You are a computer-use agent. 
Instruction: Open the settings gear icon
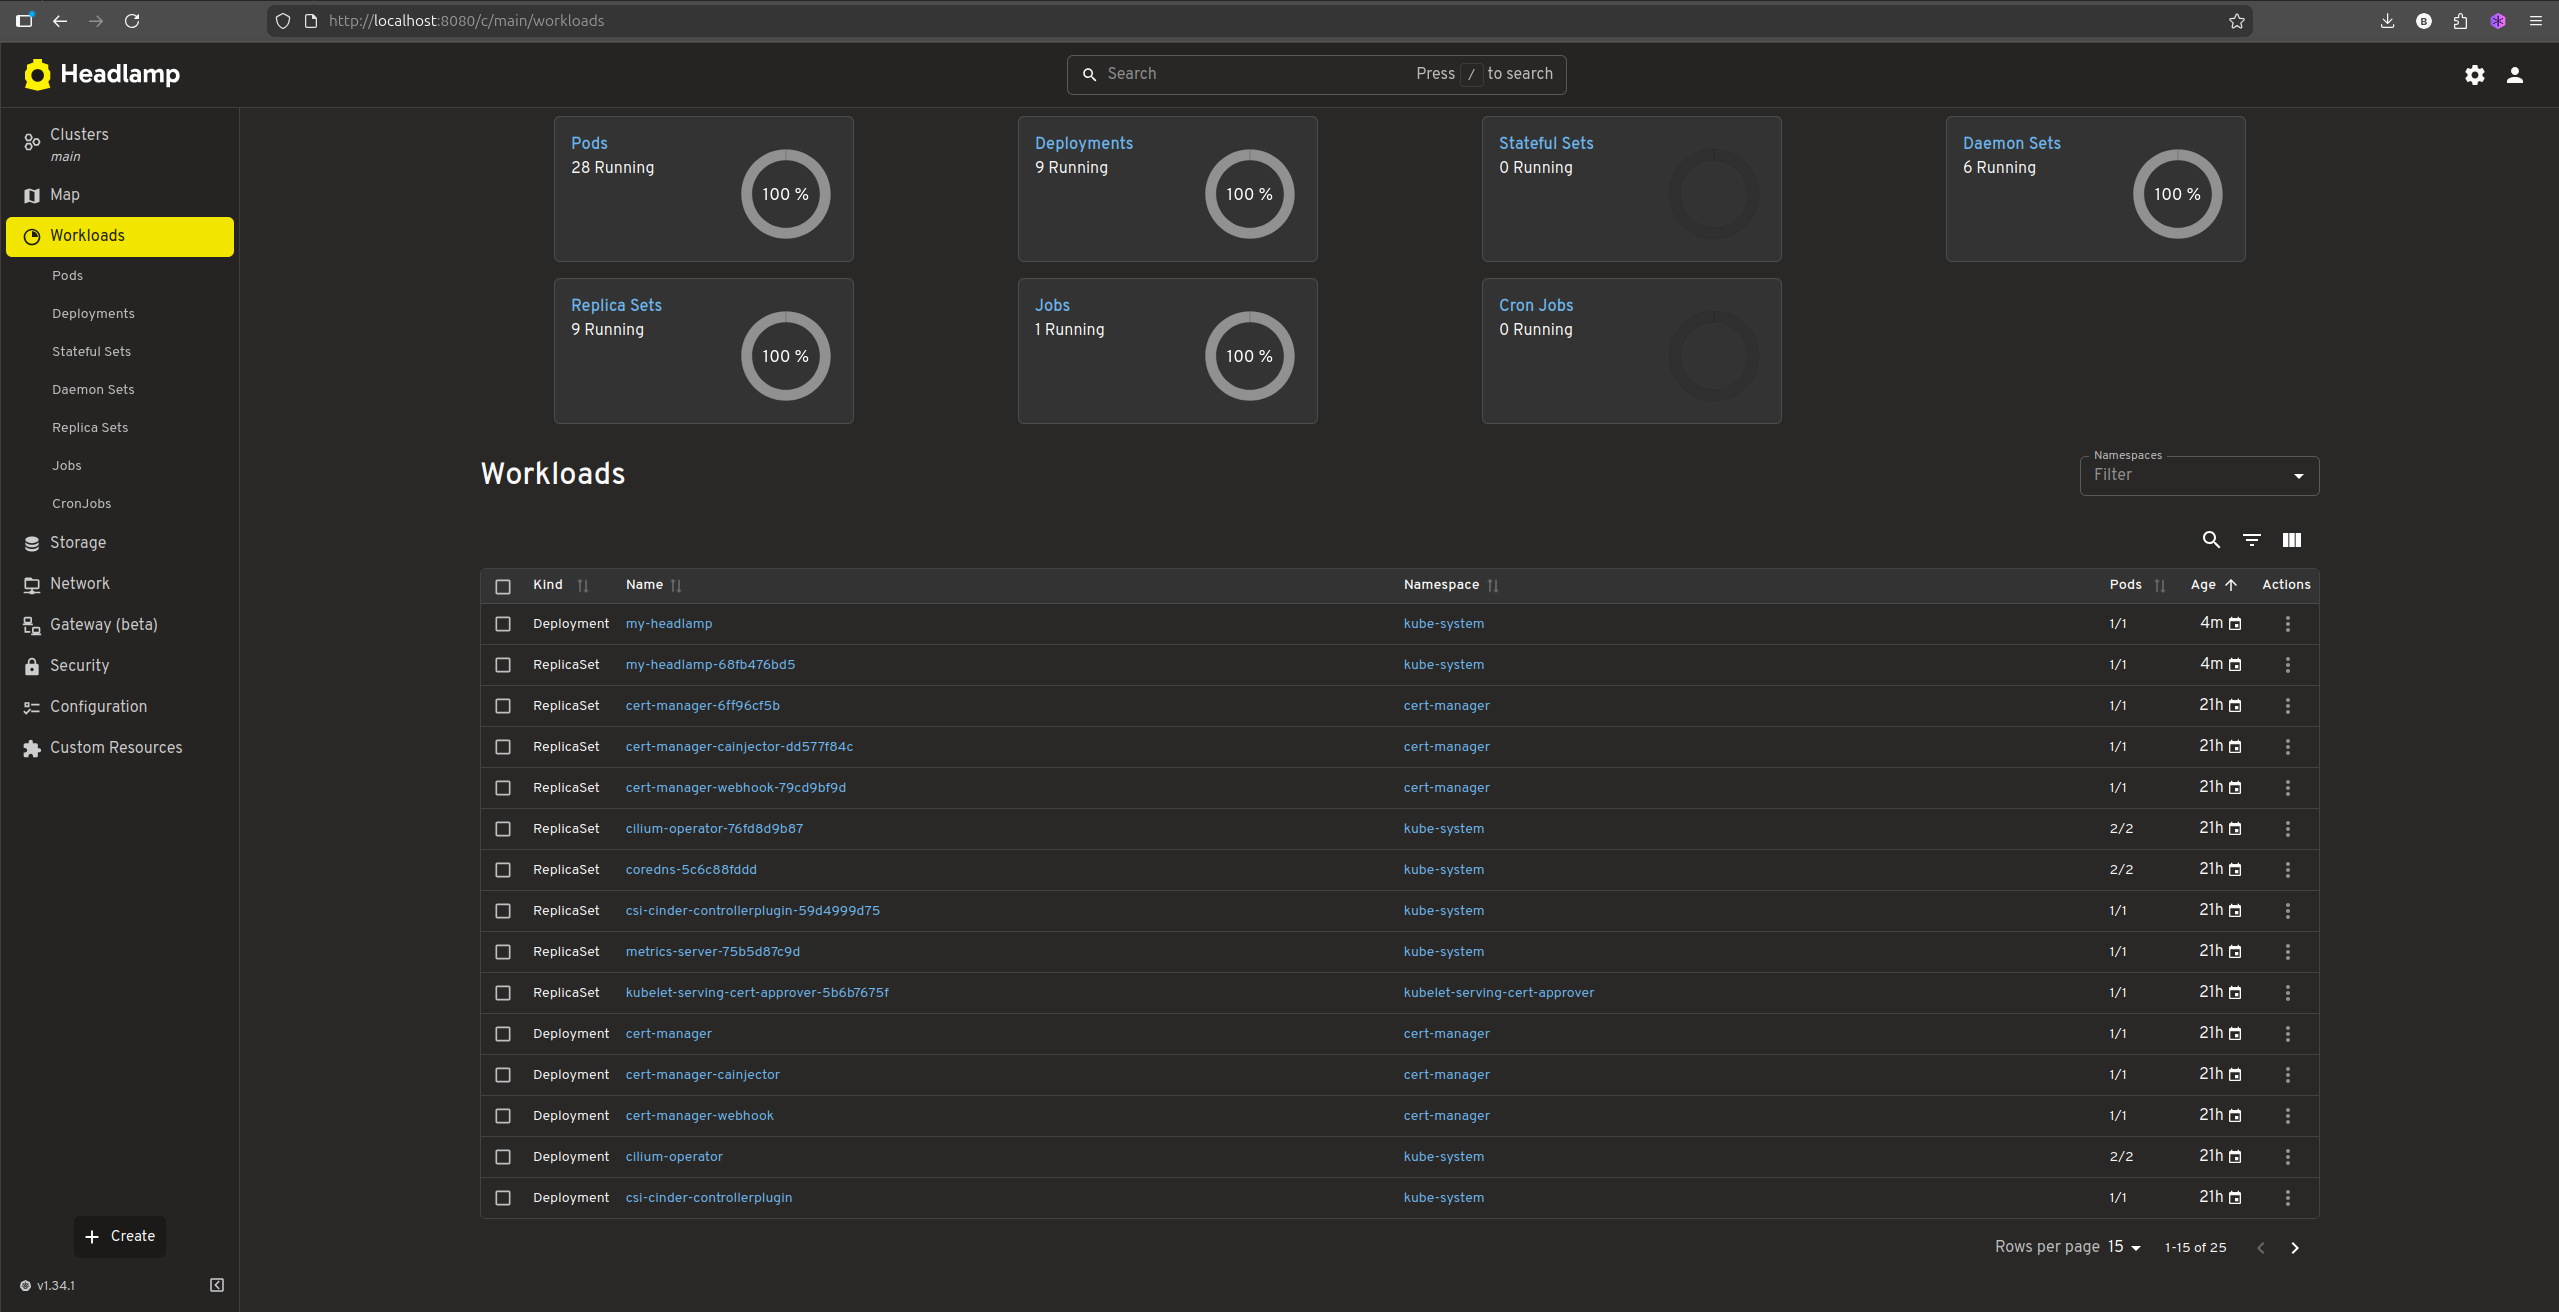[x=2474, y=75]
